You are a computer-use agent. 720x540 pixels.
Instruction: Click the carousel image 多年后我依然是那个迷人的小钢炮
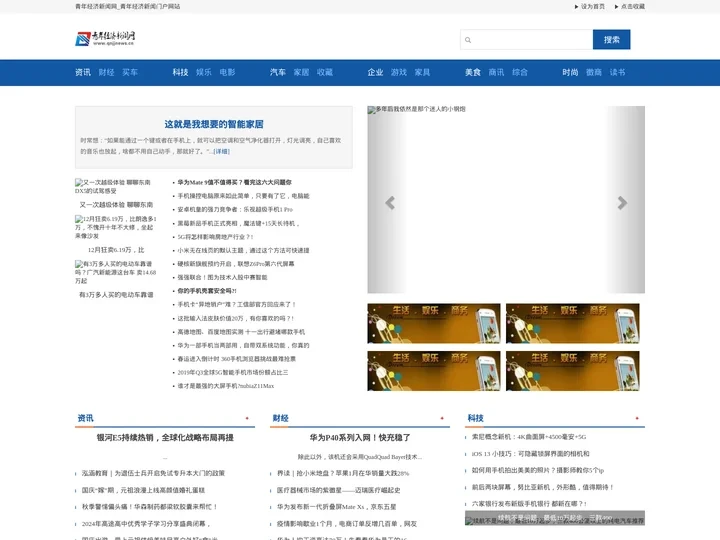(x=506, y=200)
